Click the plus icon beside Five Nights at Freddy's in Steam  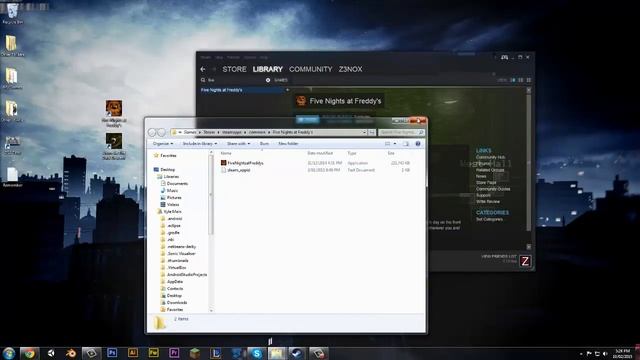pyautogui.click(x=287, y=90)
